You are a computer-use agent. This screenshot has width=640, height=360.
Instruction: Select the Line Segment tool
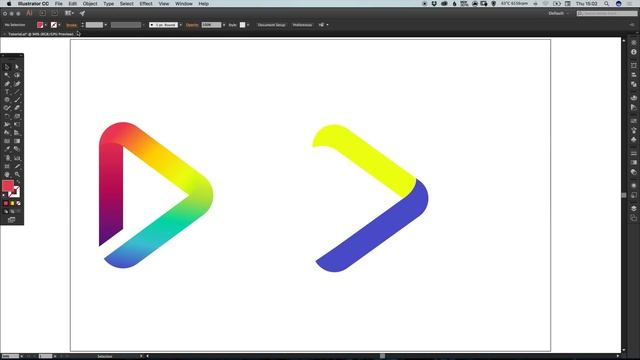point(17,92)
